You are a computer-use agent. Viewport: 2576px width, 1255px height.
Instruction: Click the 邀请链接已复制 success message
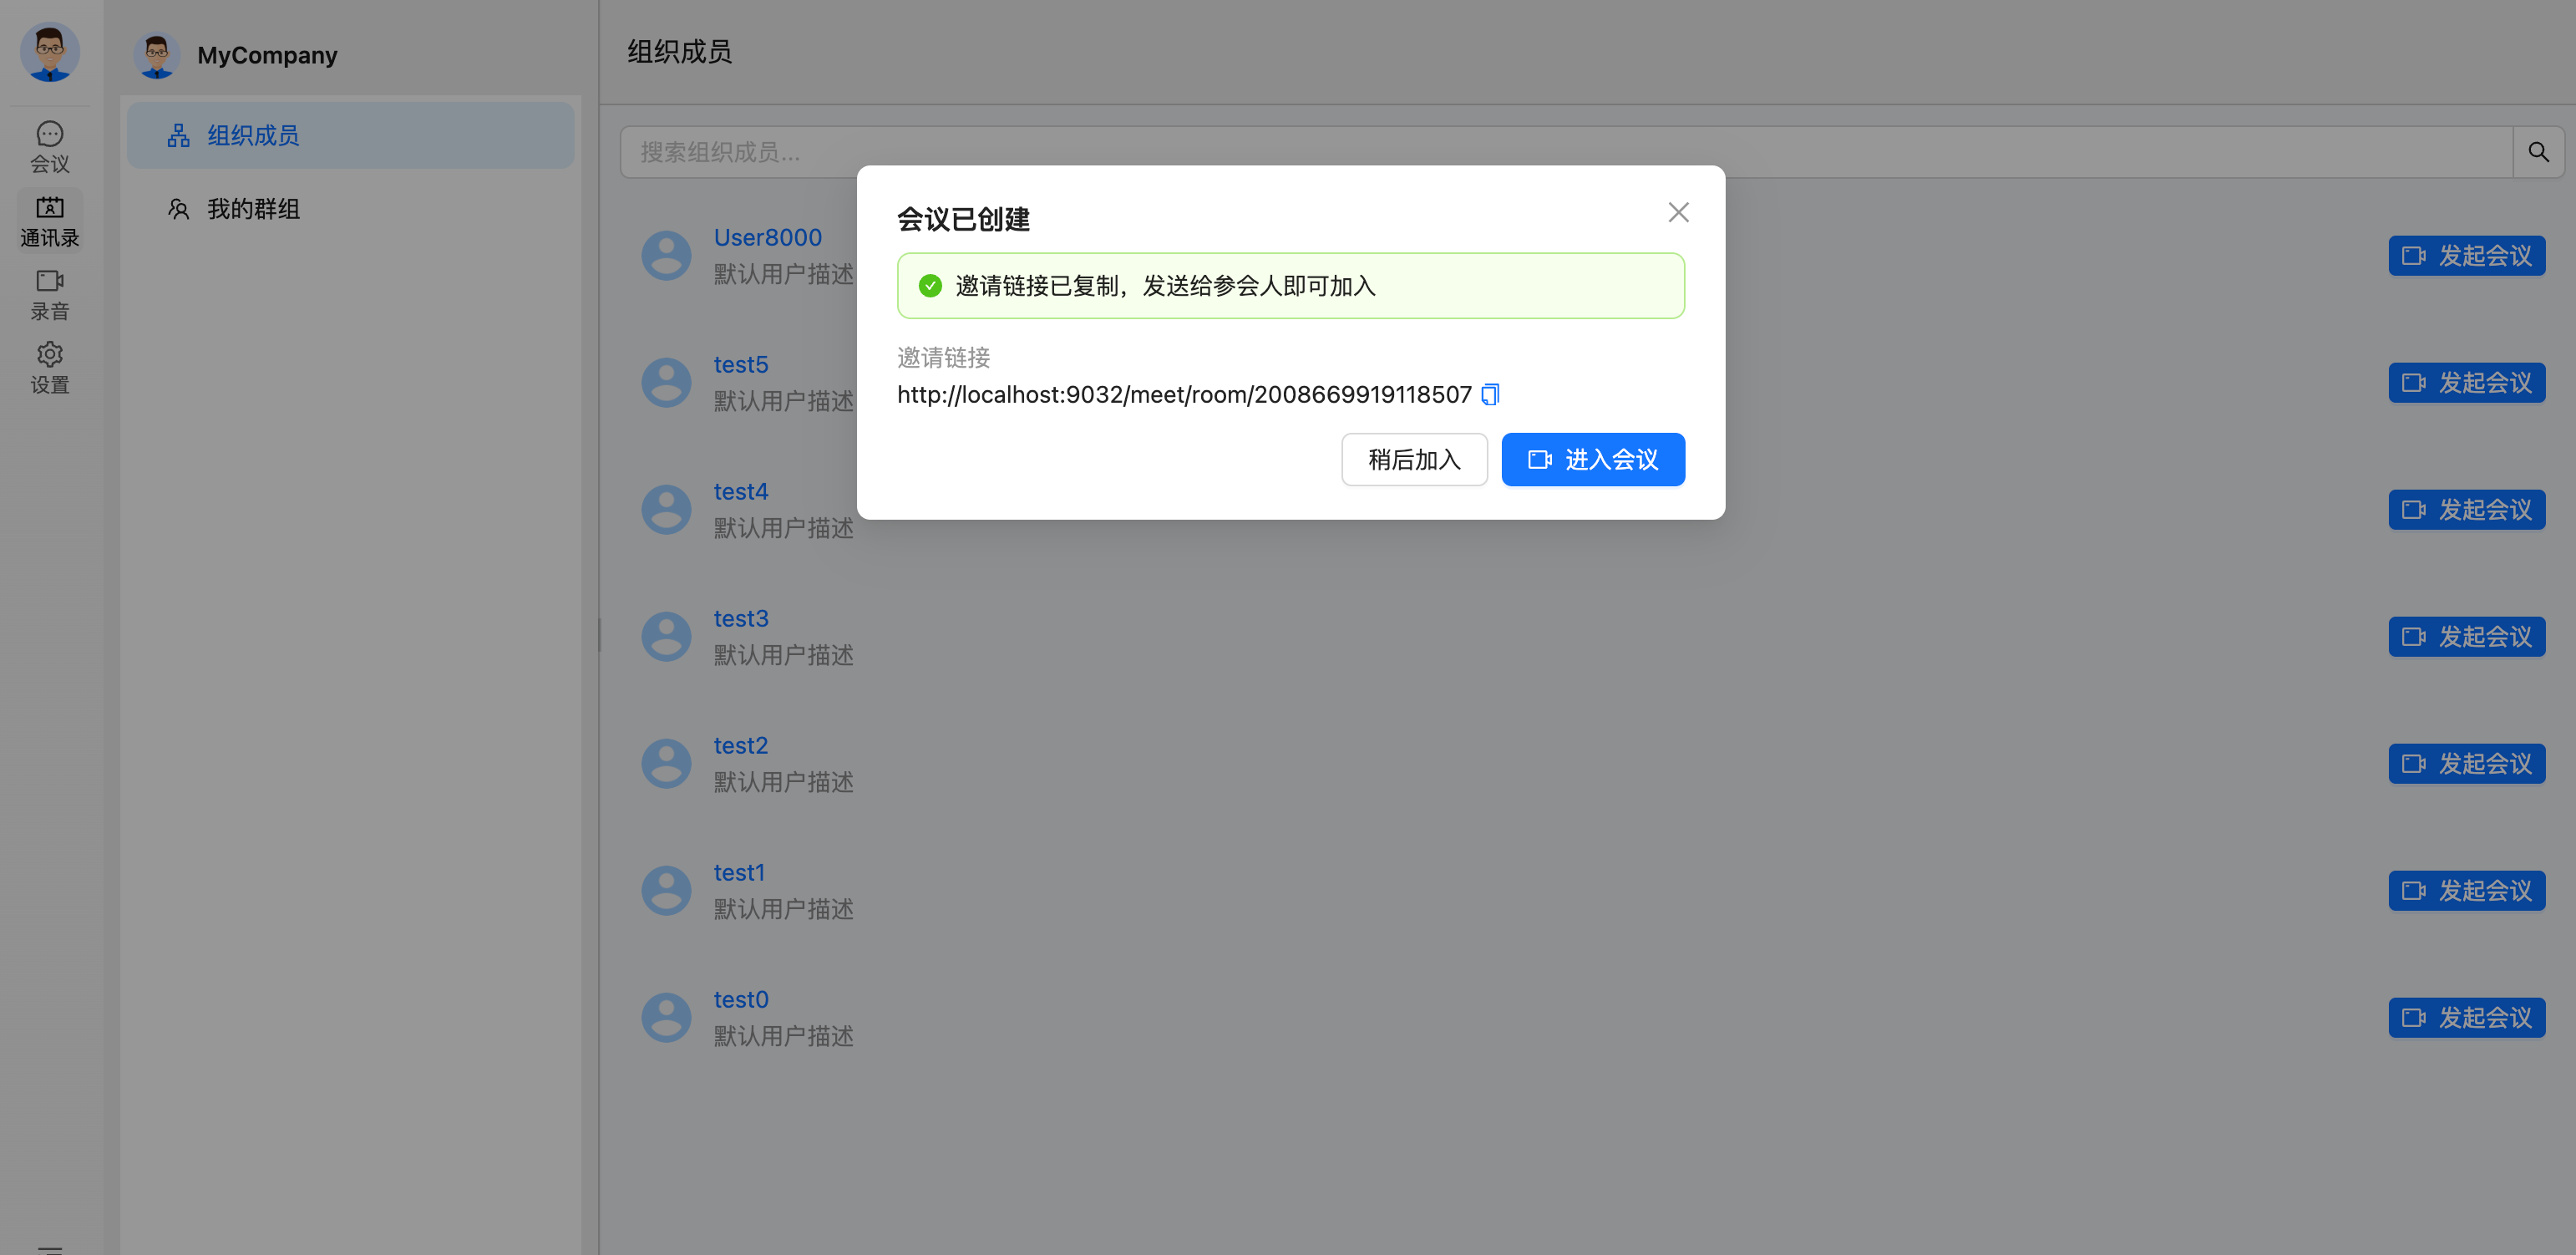coord(1290,286)
